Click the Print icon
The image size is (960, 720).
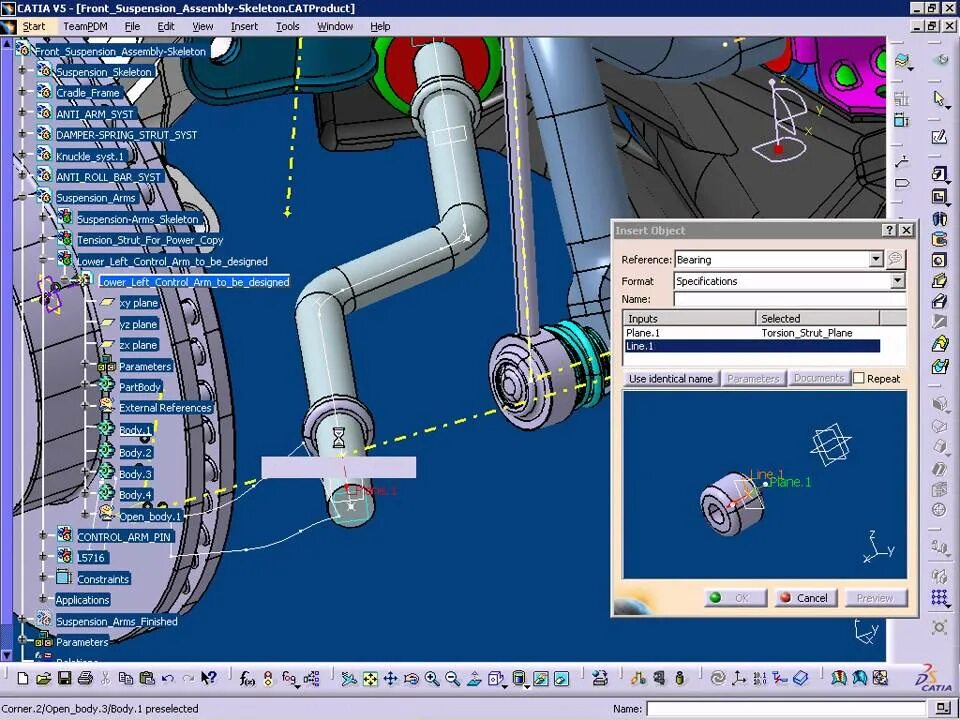tap(85, 678)
